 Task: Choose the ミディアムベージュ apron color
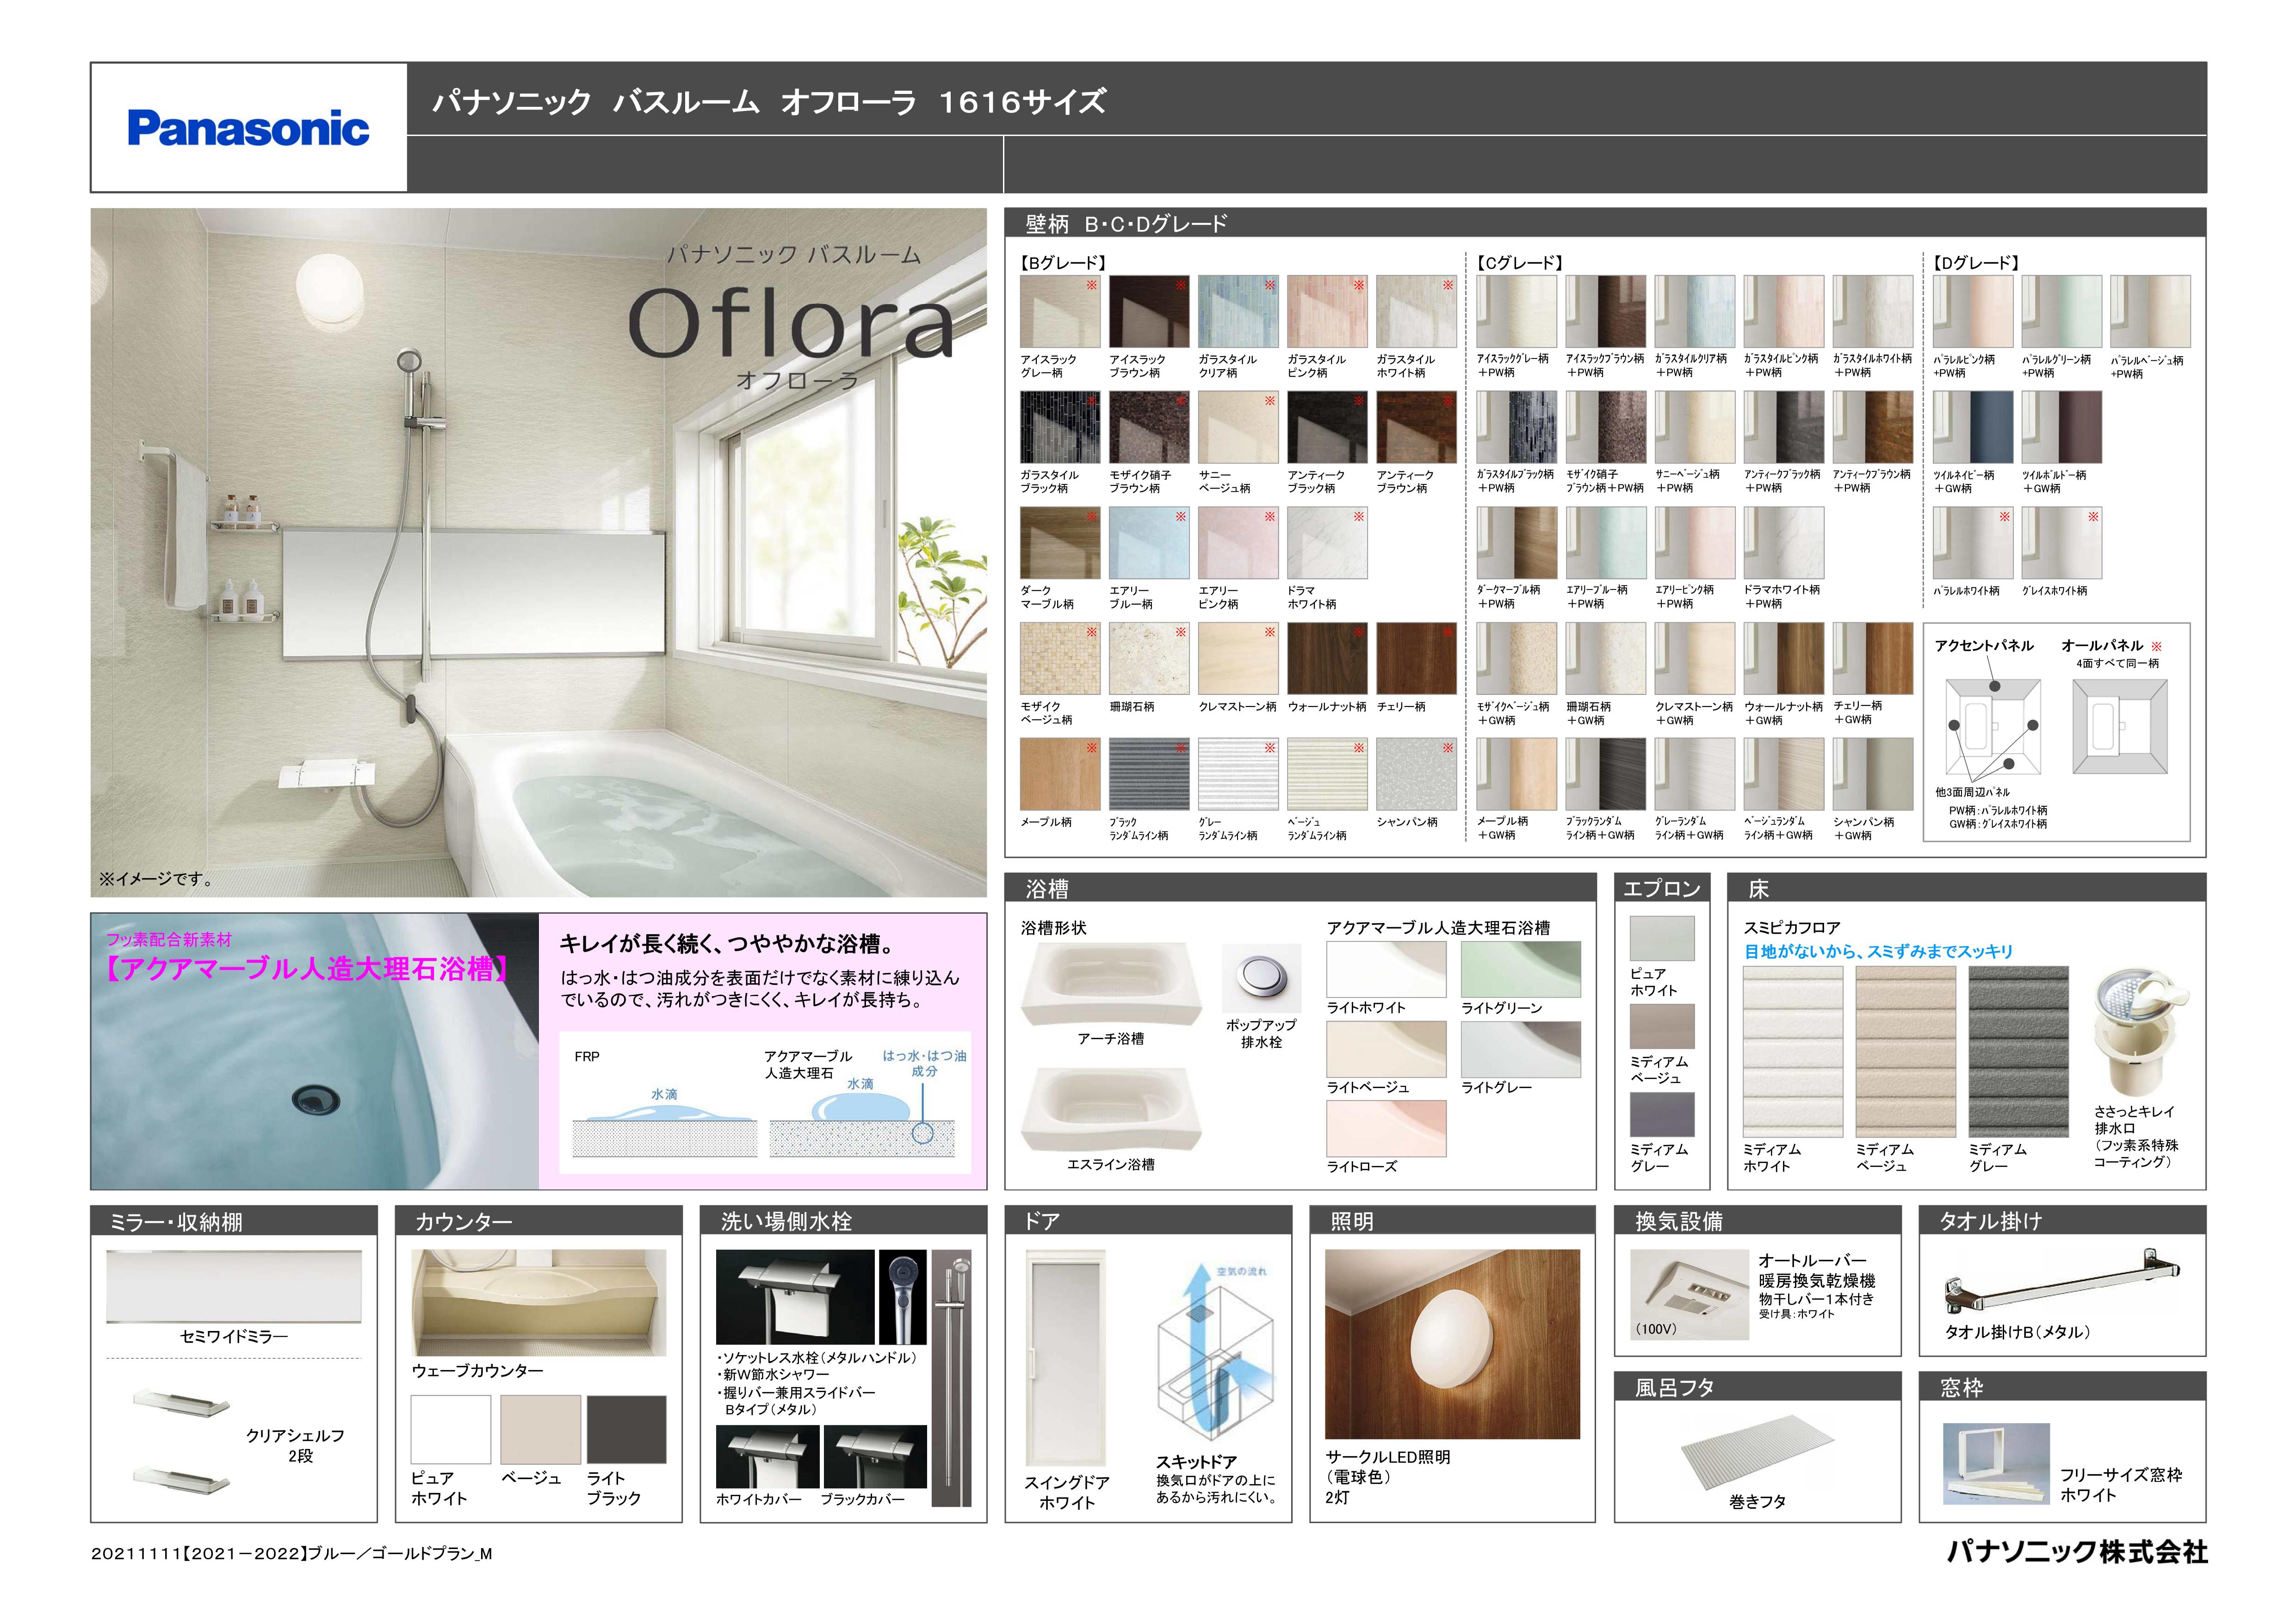(x=1662, y=1026)
